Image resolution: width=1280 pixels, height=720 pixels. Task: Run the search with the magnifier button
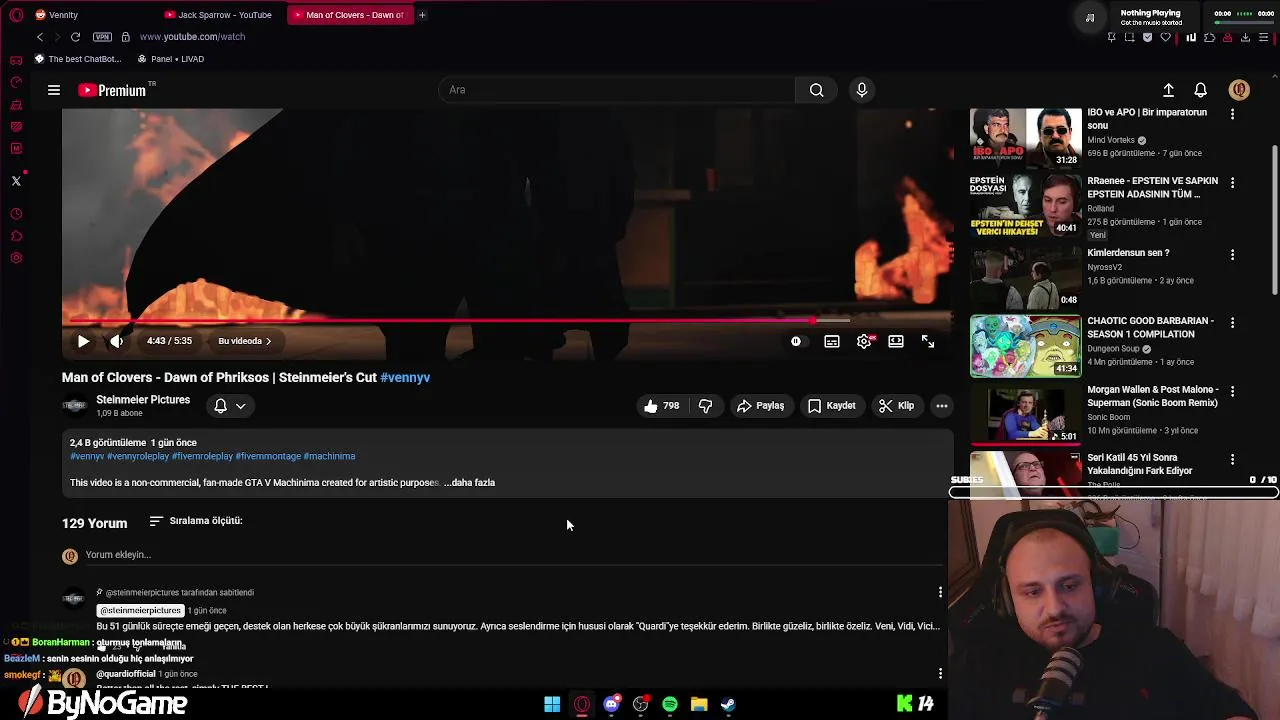(x=817, y=90)
